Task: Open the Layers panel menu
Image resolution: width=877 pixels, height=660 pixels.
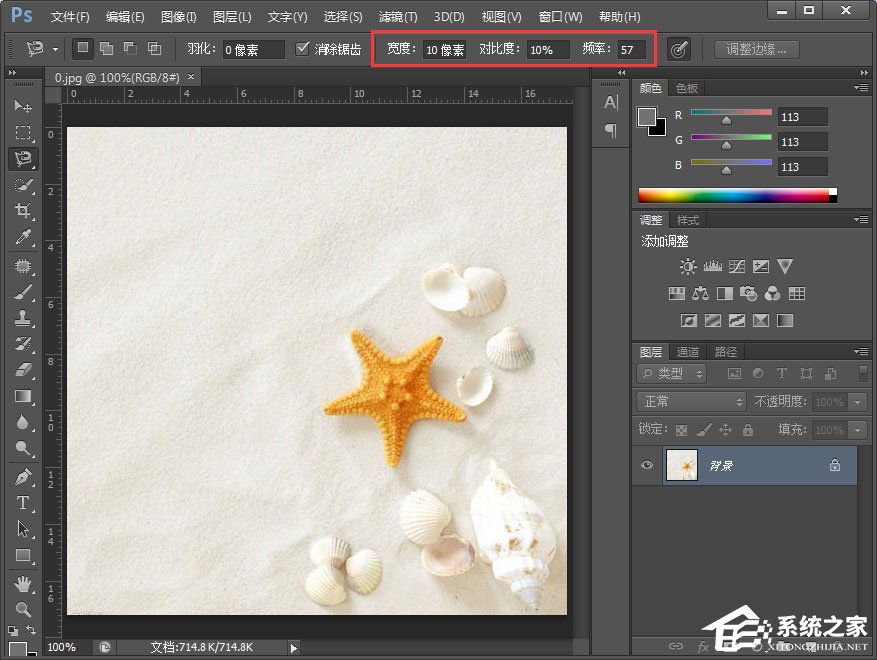Action: coord(861,351)
